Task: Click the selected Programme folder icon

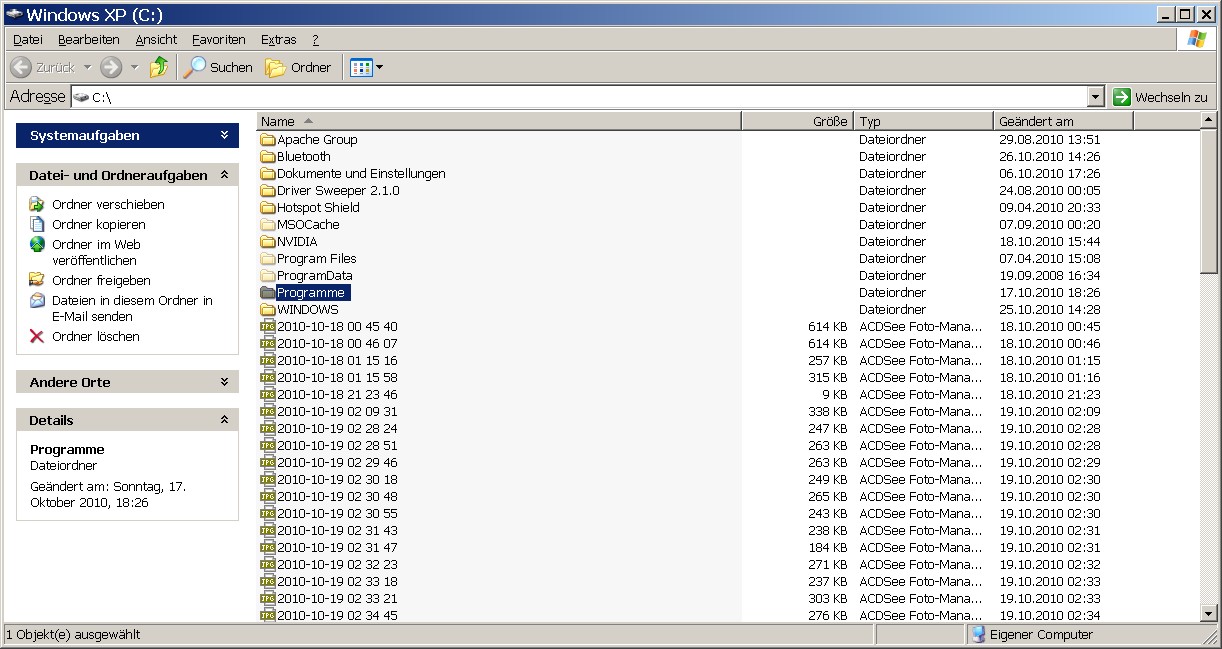Action: (x=267, y=293)
